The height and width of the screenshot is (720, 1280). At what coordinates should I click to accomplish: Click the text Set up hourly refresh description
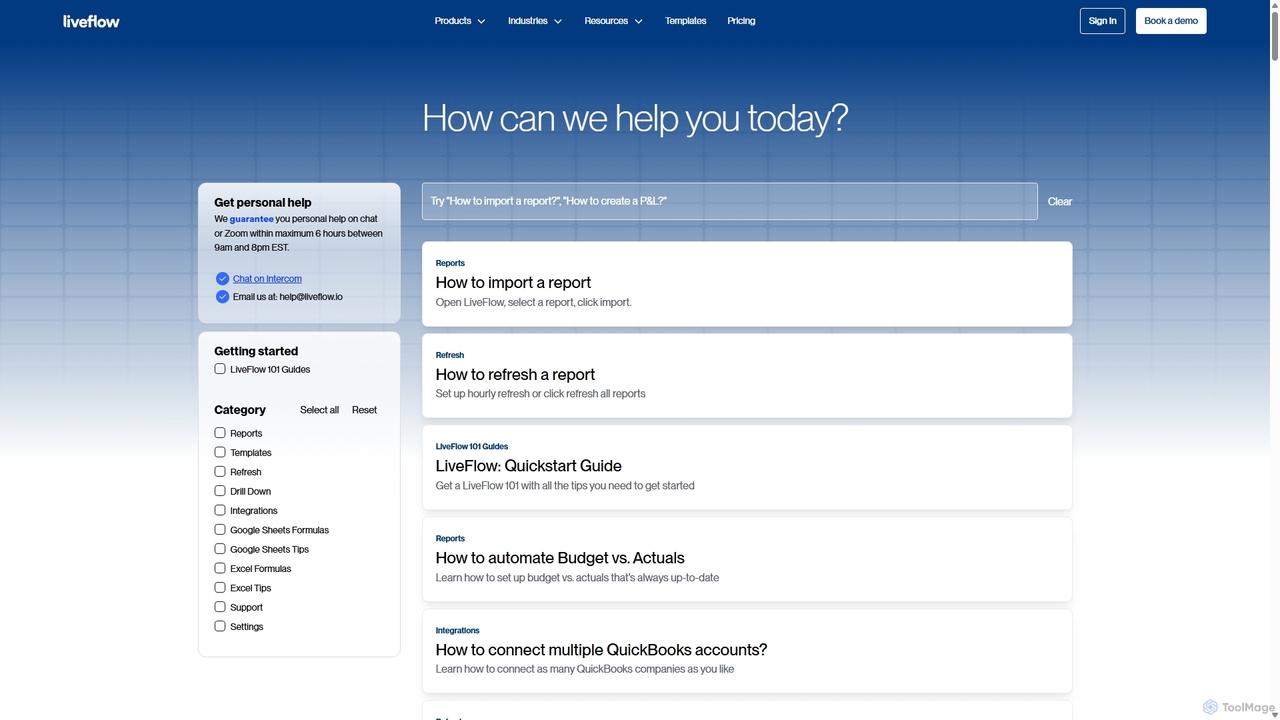540,394
